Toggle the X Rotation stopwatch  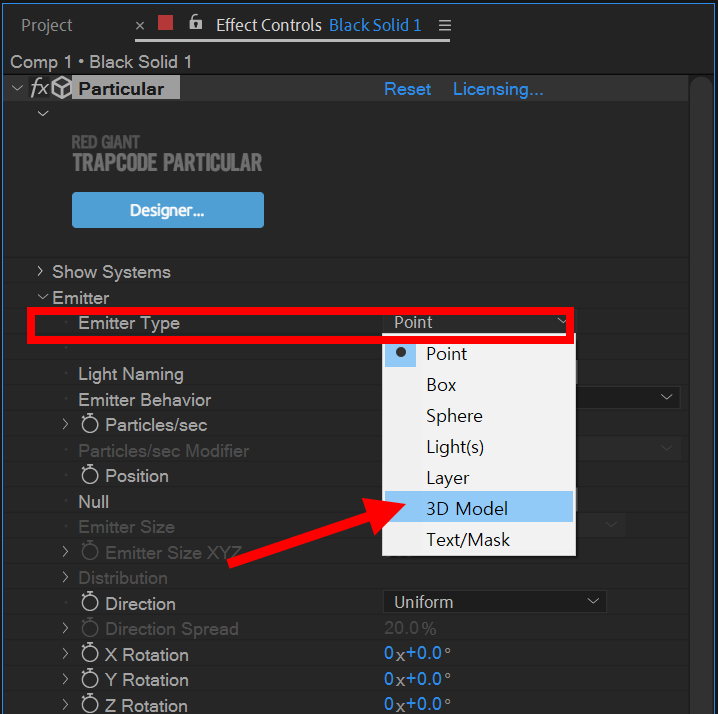90,653
